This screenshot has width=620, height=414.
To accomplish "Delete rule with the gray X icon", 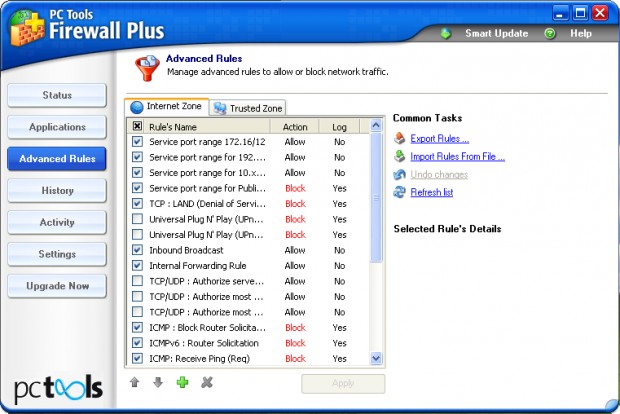I will point(207,382).
